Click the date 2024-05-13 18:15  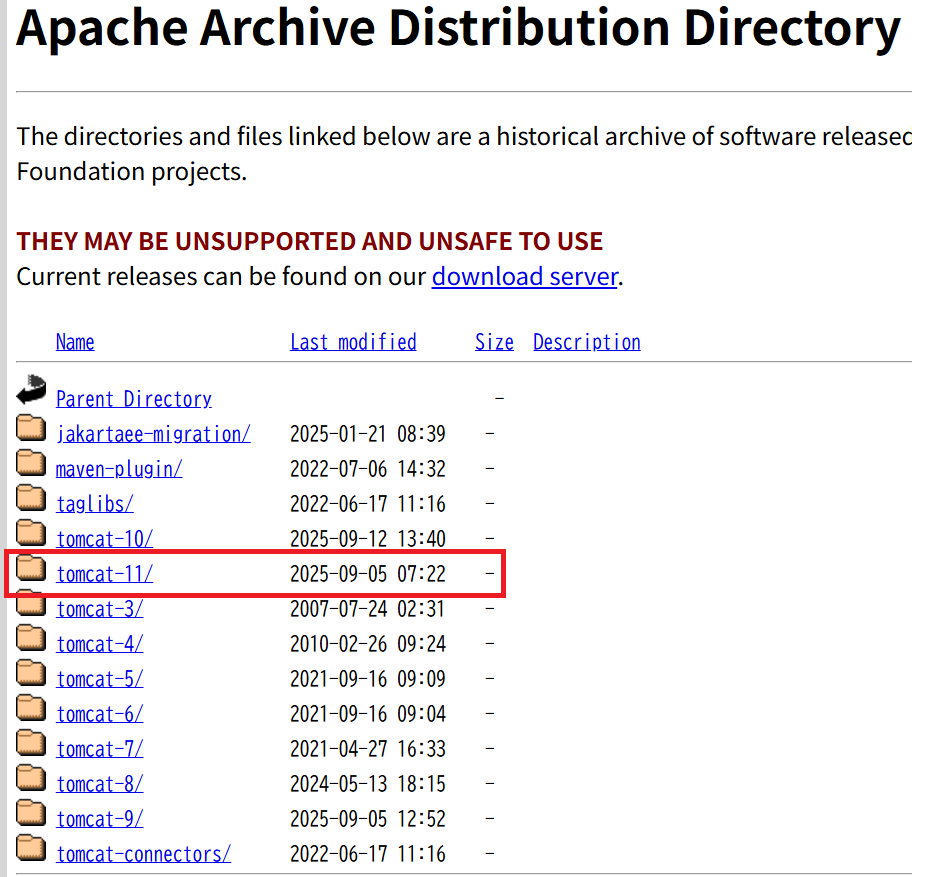[x=367, y=785]
